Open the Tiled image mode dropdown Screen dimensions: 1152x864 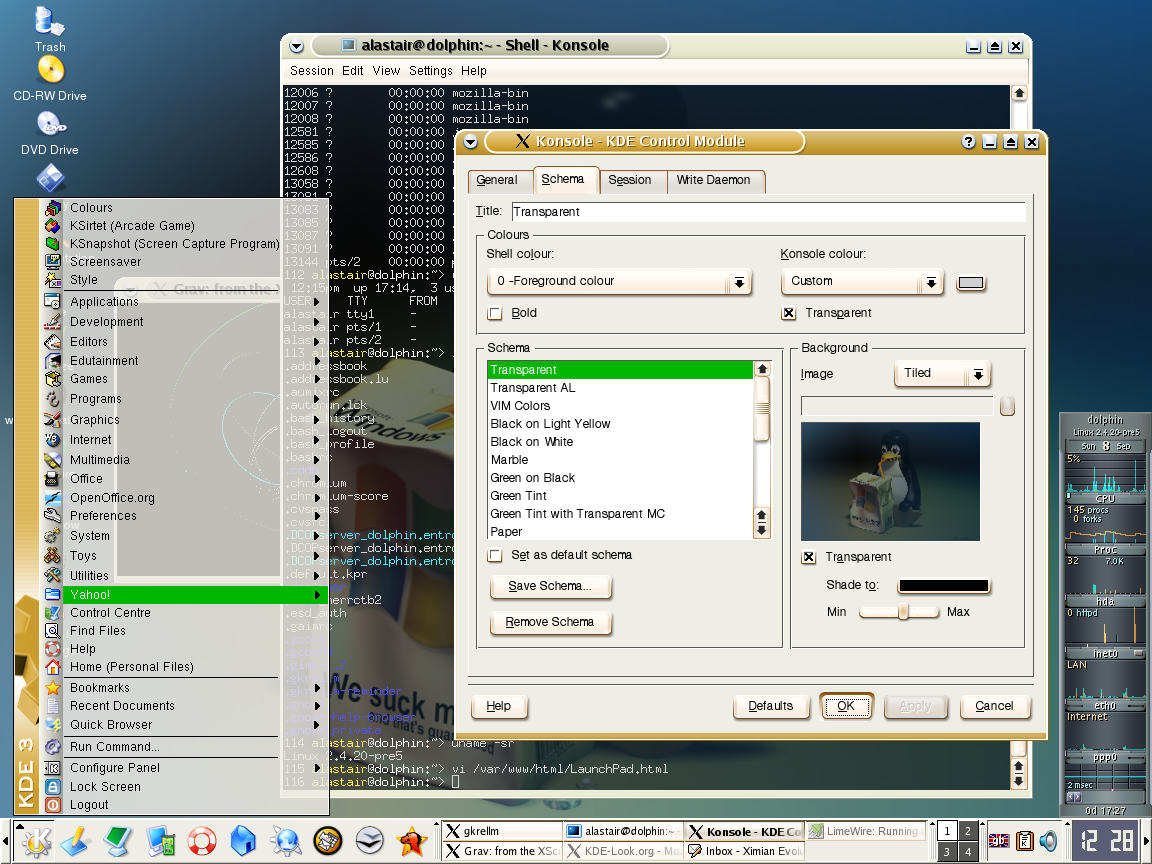click(943, 374)
